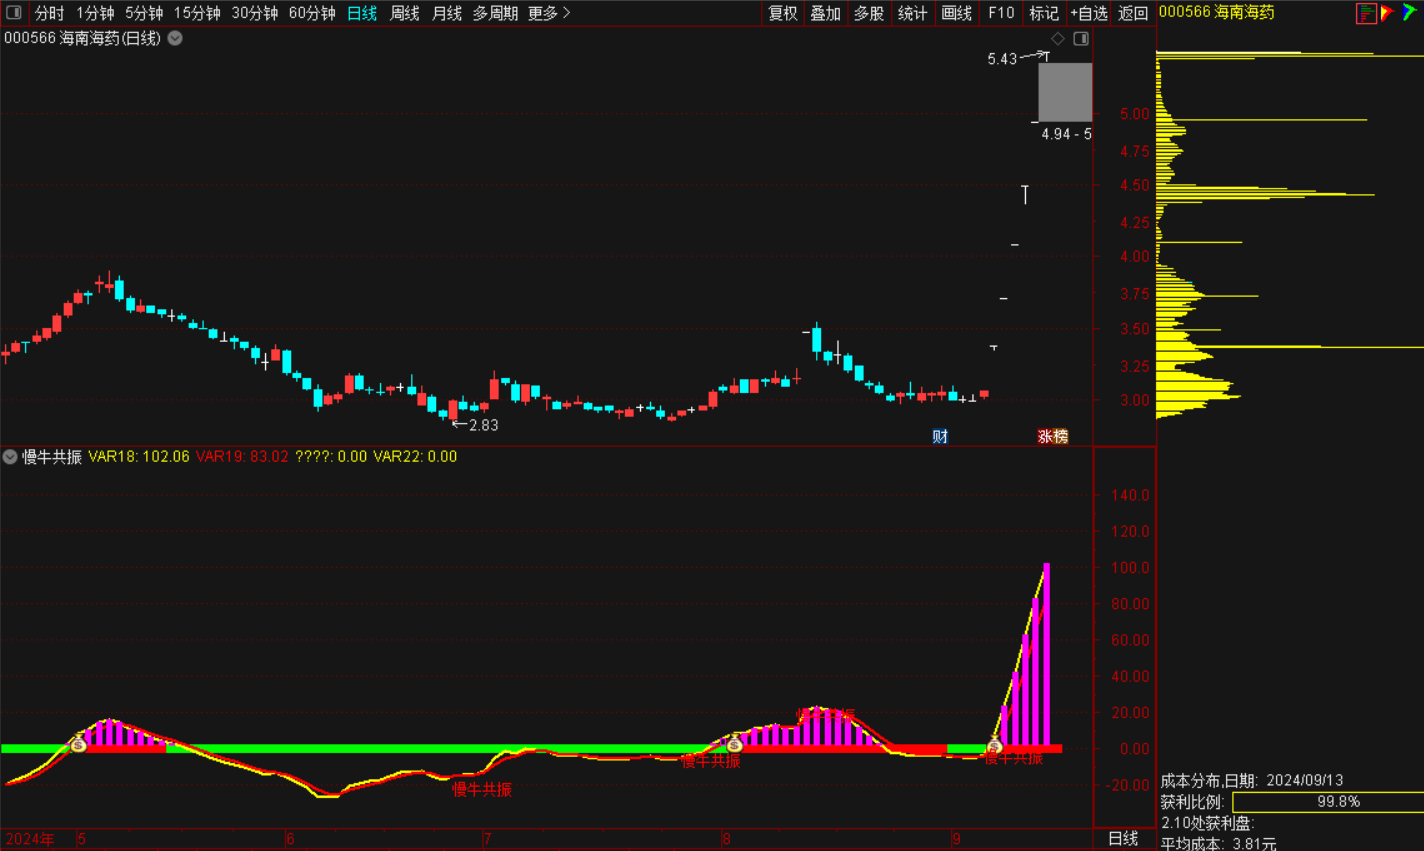Viewport: 1424px width, 851px height.
Task: Click the money bag signal marker in August
Action: 735,743
